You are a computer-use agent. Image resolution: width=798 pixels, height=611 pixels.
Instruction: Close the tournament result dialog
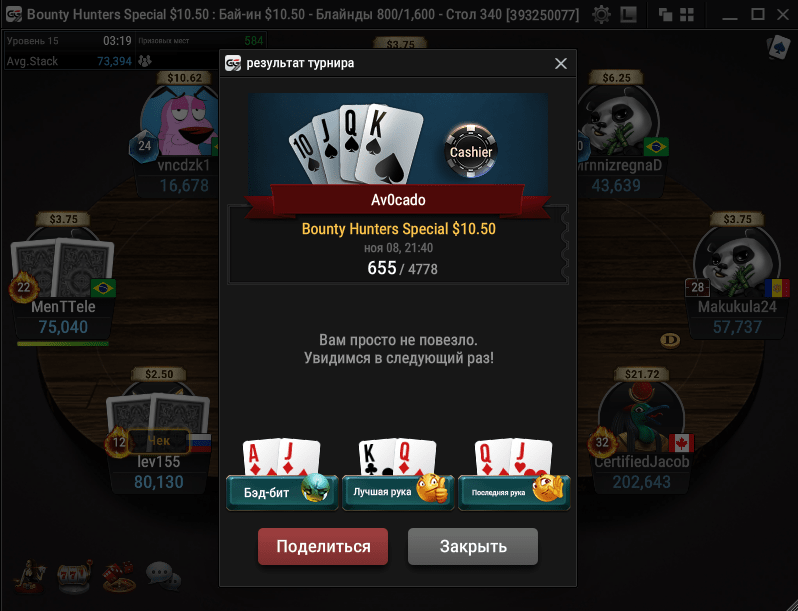click(x=561, y=63)
